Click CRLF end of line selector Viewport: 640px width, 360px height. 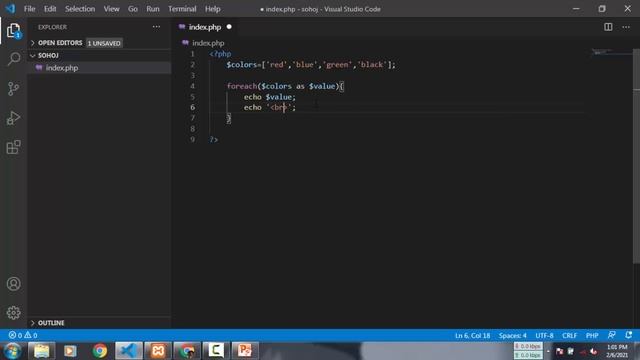(x=569, y=335)
